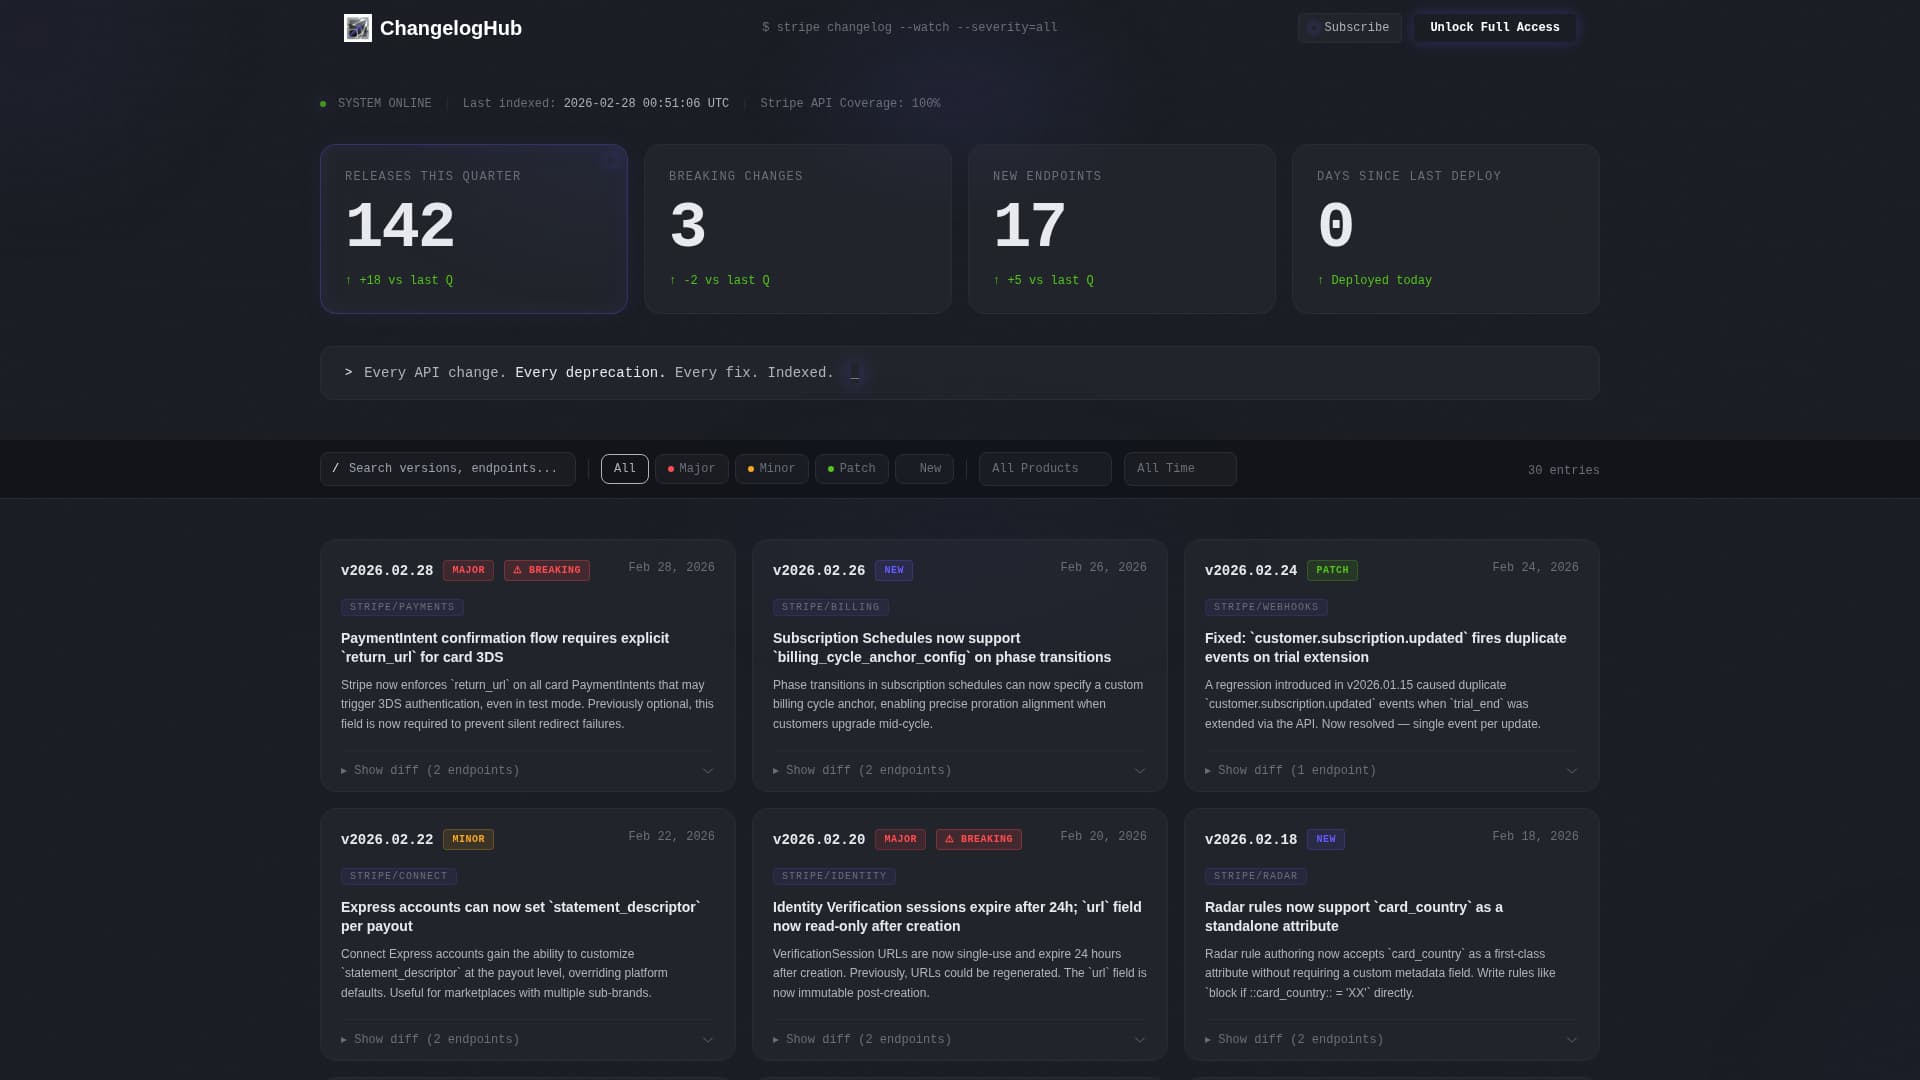Click the Days Since Last Deploy card

pos(1446,229)
